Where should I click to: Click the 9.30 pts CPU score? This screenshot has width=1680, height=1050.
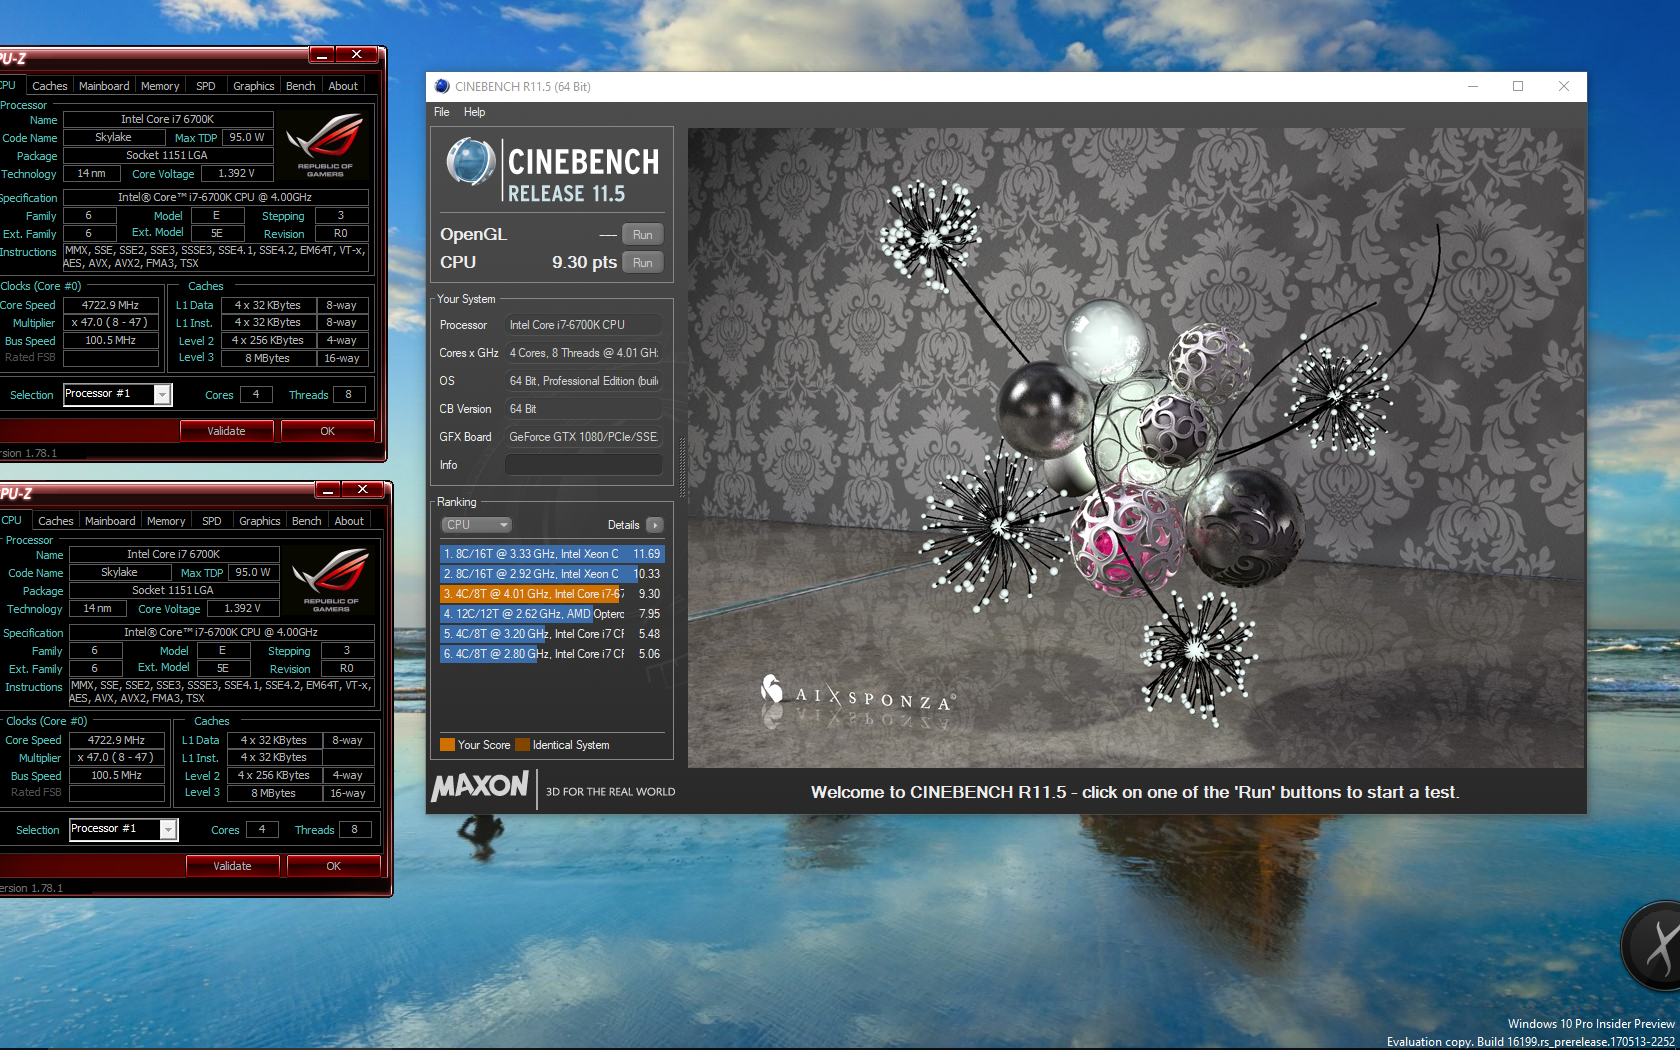pyautogui.click(x=584, y=262)
